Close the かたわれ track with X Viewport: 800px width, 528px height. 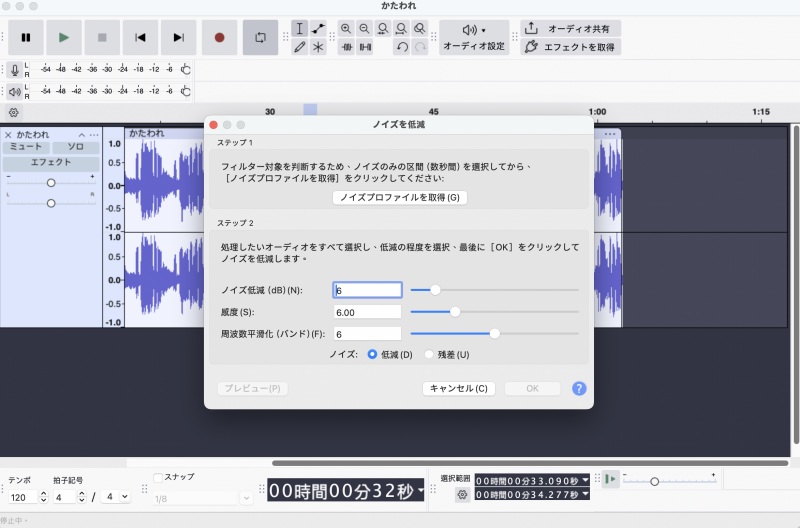point(8,135)
